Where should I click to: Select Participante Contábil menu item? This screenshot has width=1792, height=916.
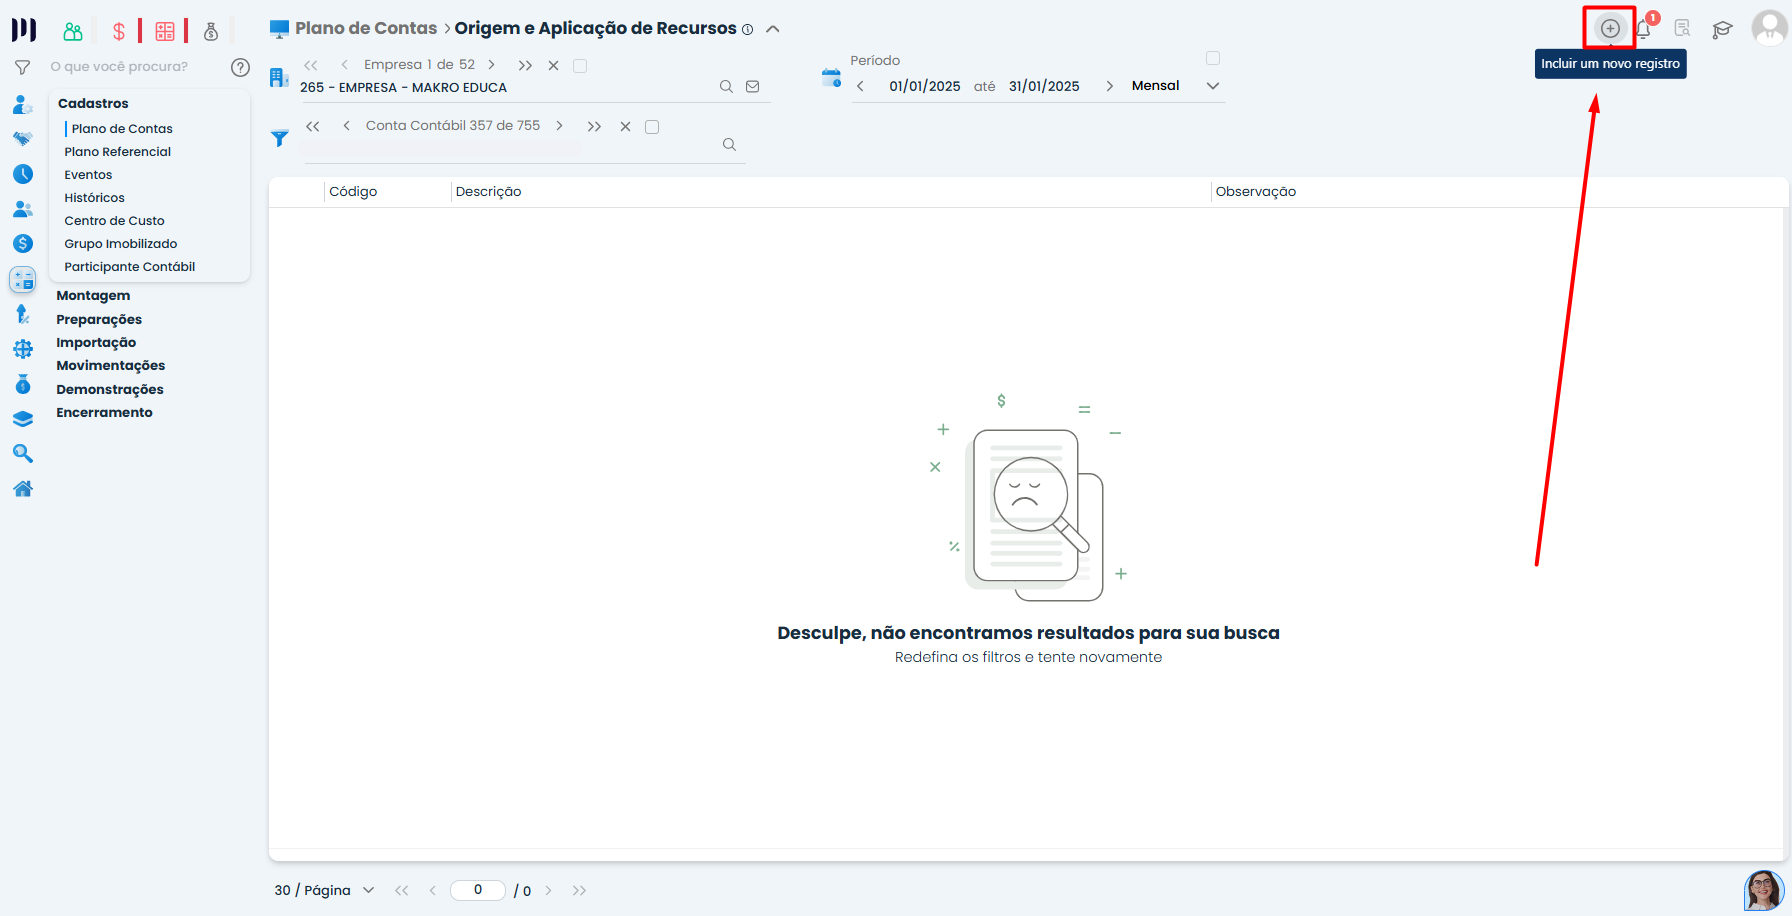[130, 267]
